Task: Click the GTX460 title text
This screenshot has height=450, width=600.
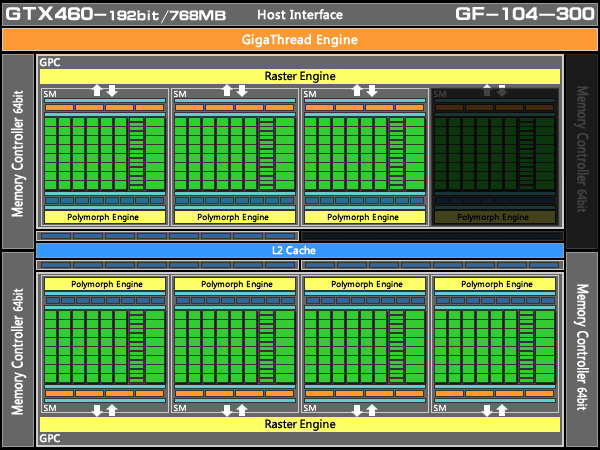Action: [50, 15]
